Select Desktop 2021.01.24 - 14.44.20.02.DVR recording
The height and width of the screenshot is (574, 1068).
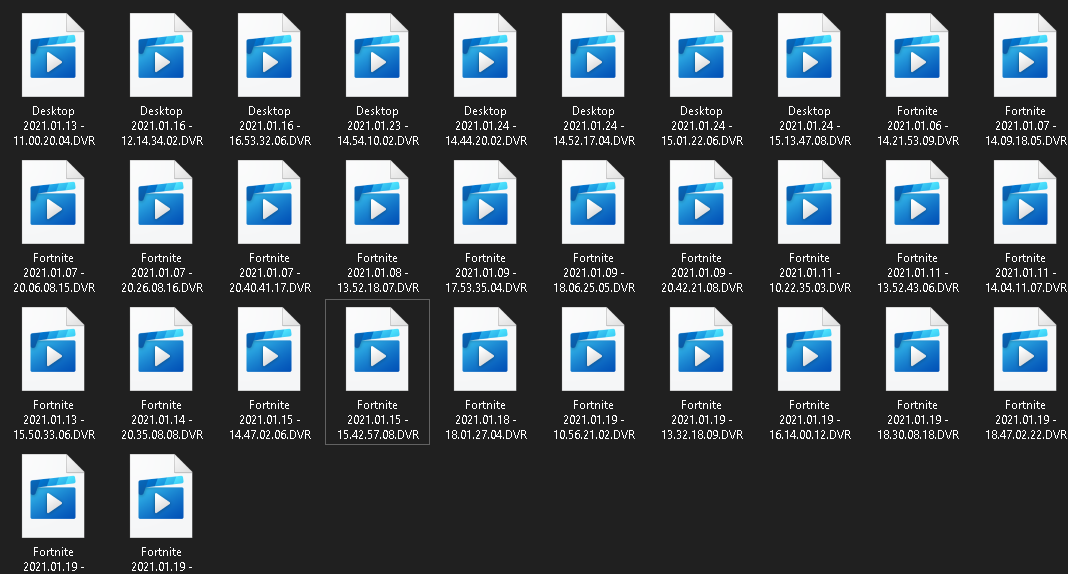tap(485, 80)
